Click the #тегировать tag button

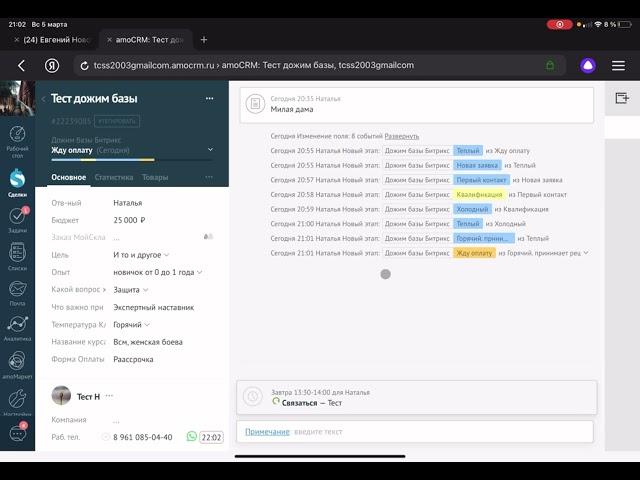click(117, 121)
